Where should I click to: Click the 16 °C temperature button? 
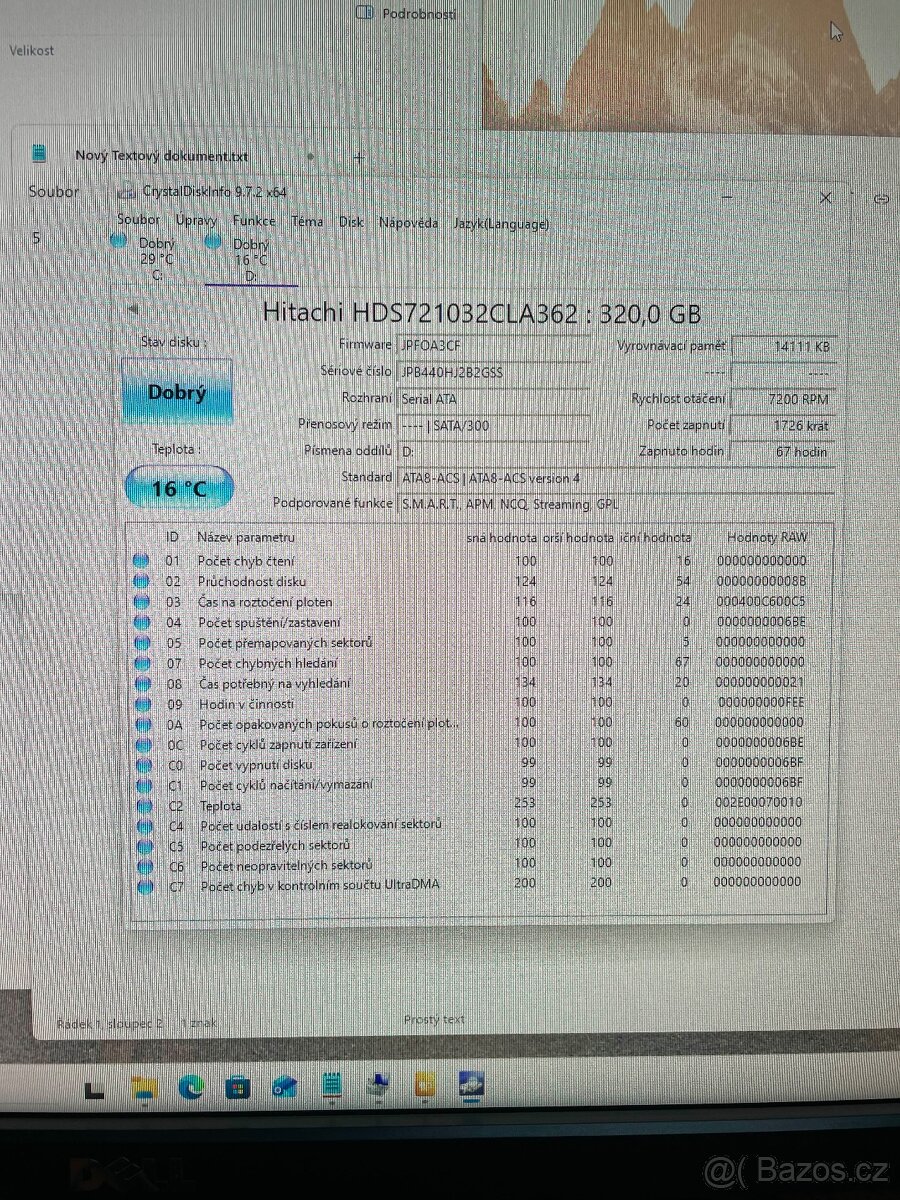(x=180, y=487)
